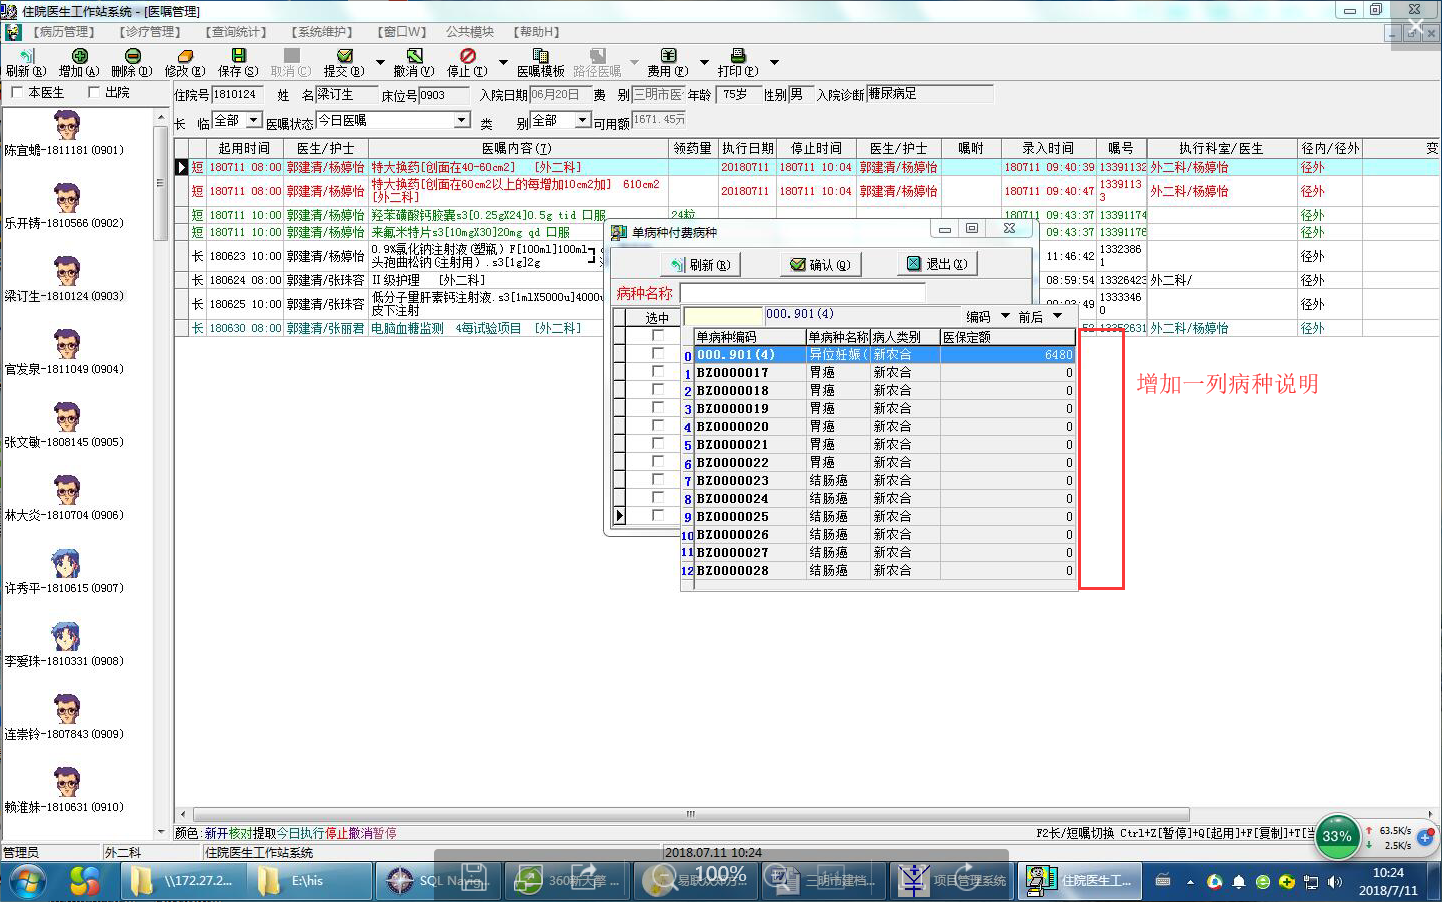The height and width of the screenshot is (902, 1442).
Task: Click the 刷新 refresh icon in main toolbar
Action: coord(26,56)
